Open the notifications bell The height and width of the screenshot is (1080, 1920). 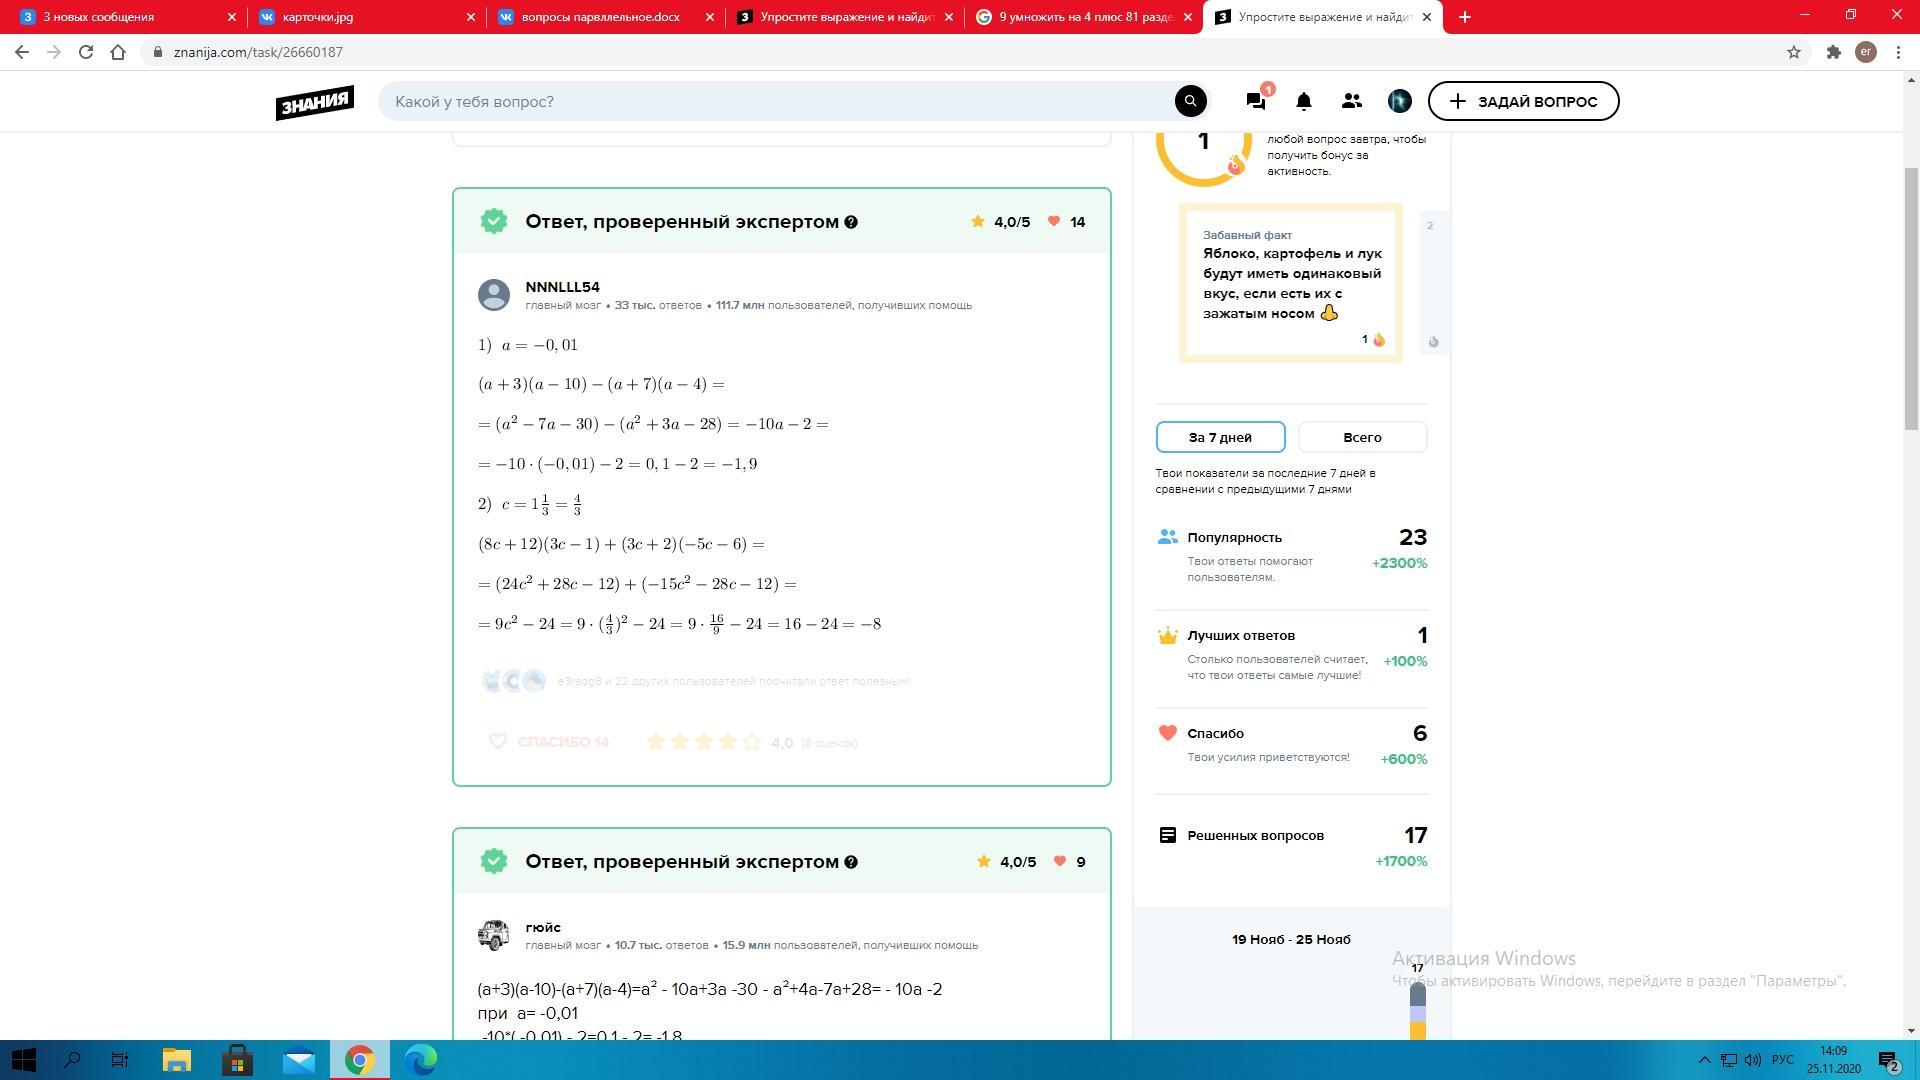coord(1303,101)
